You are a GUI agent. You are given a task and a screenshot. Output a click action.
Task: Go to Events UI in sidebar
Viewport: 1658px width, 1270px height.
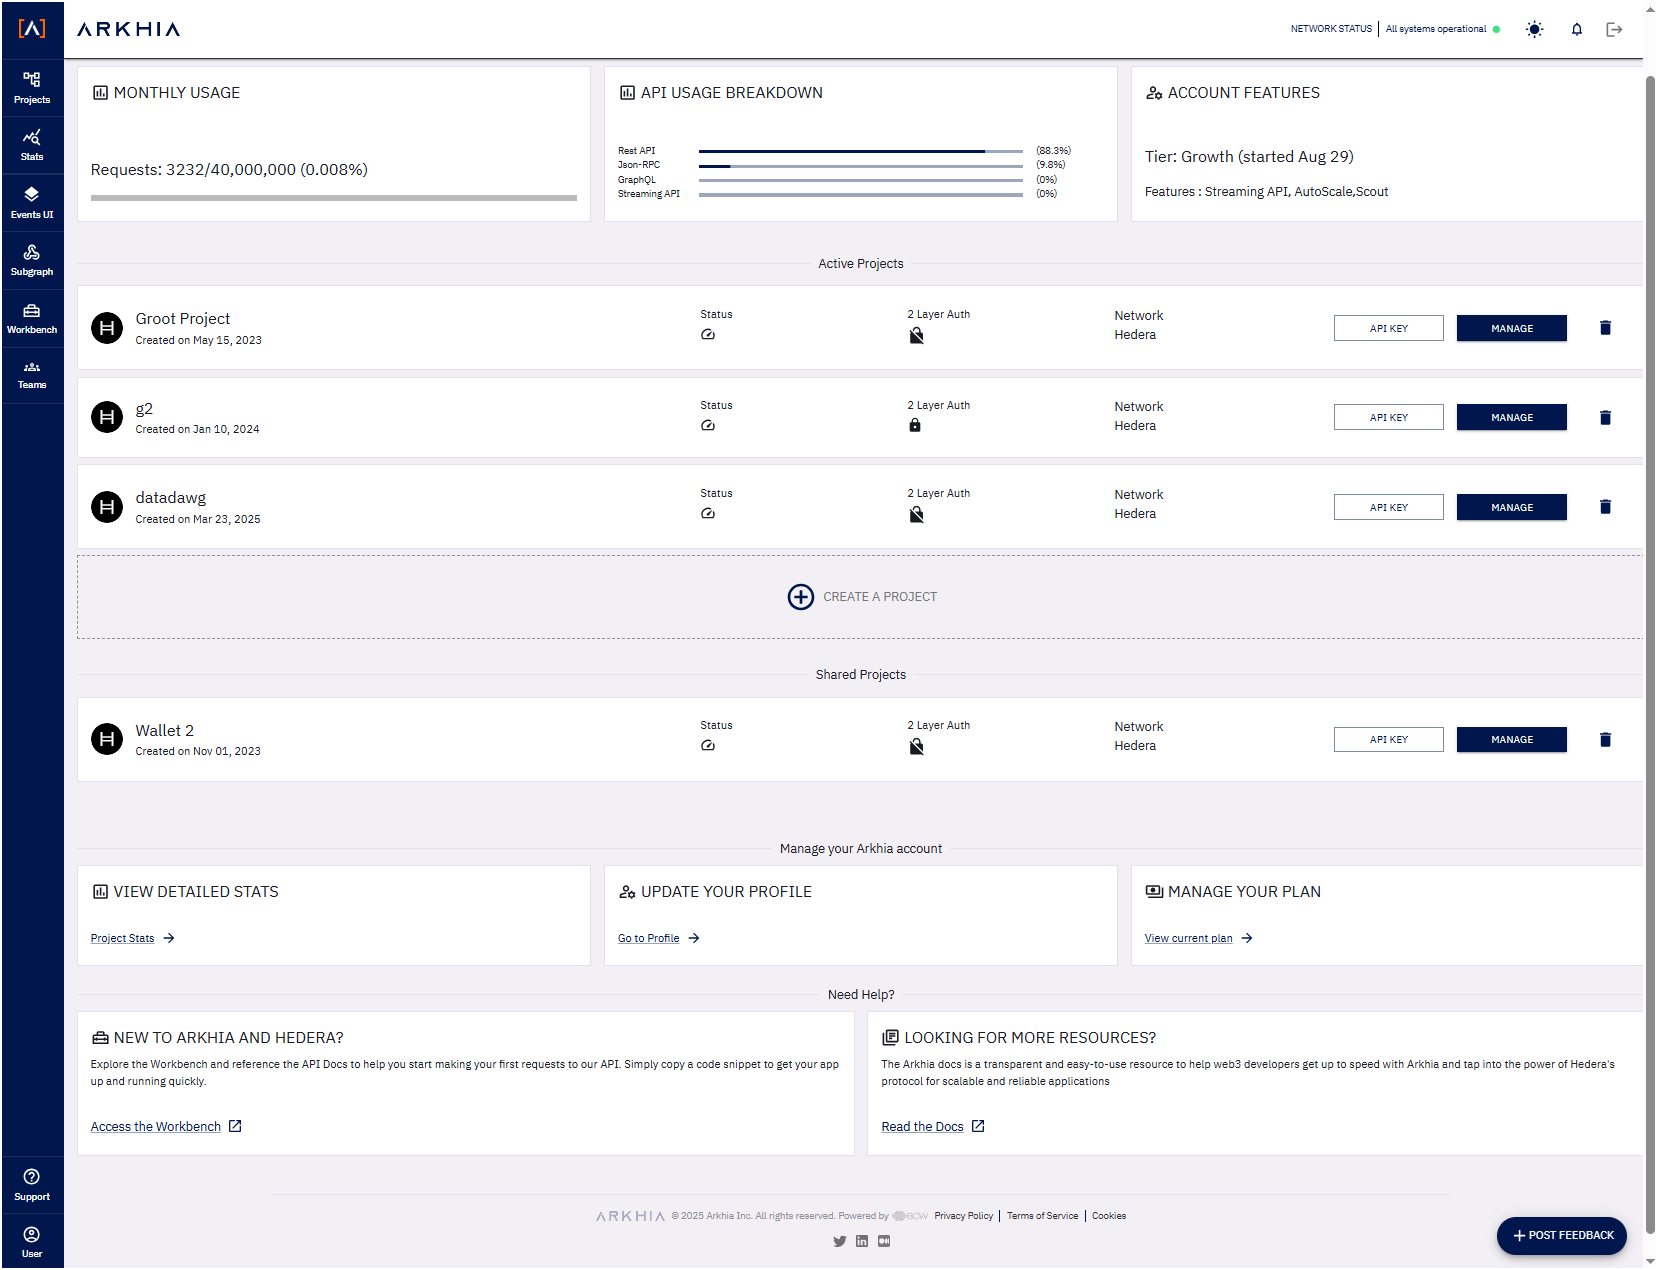pyautogui.click(x=32, y=203)
